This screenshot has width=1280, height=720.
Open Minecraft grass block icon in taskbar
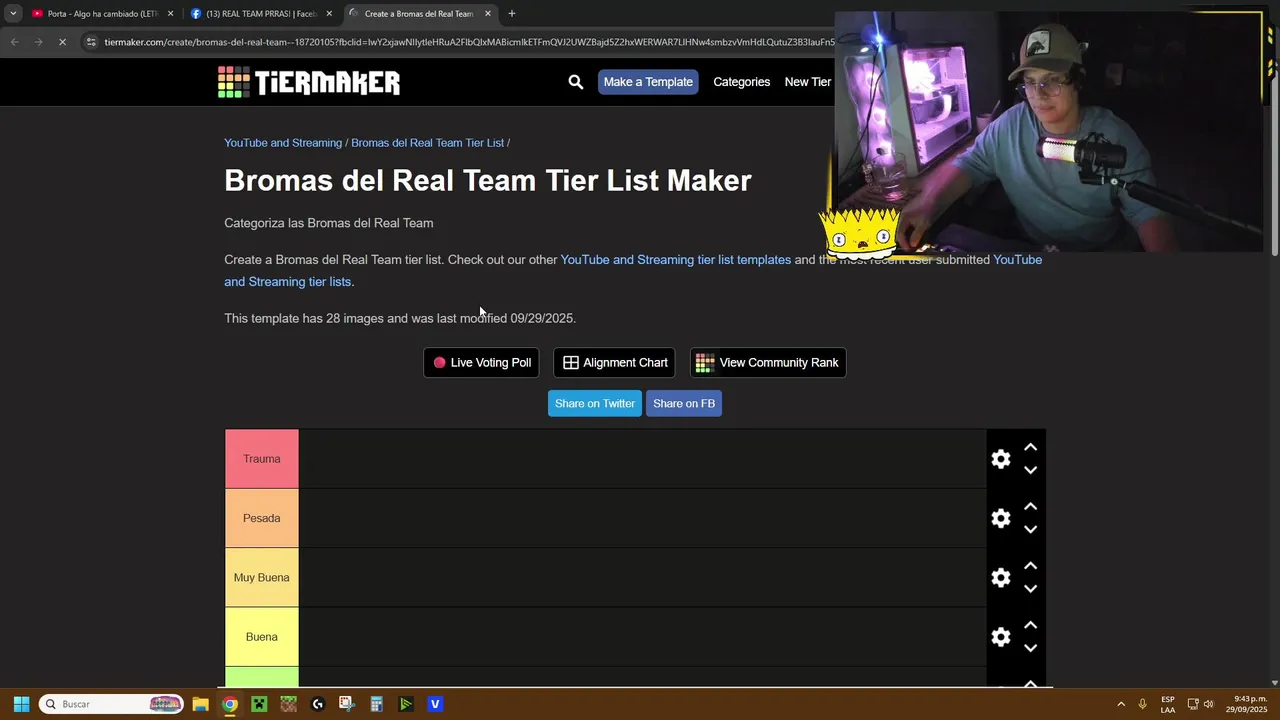pyautogui.click(x=288, y=704)
